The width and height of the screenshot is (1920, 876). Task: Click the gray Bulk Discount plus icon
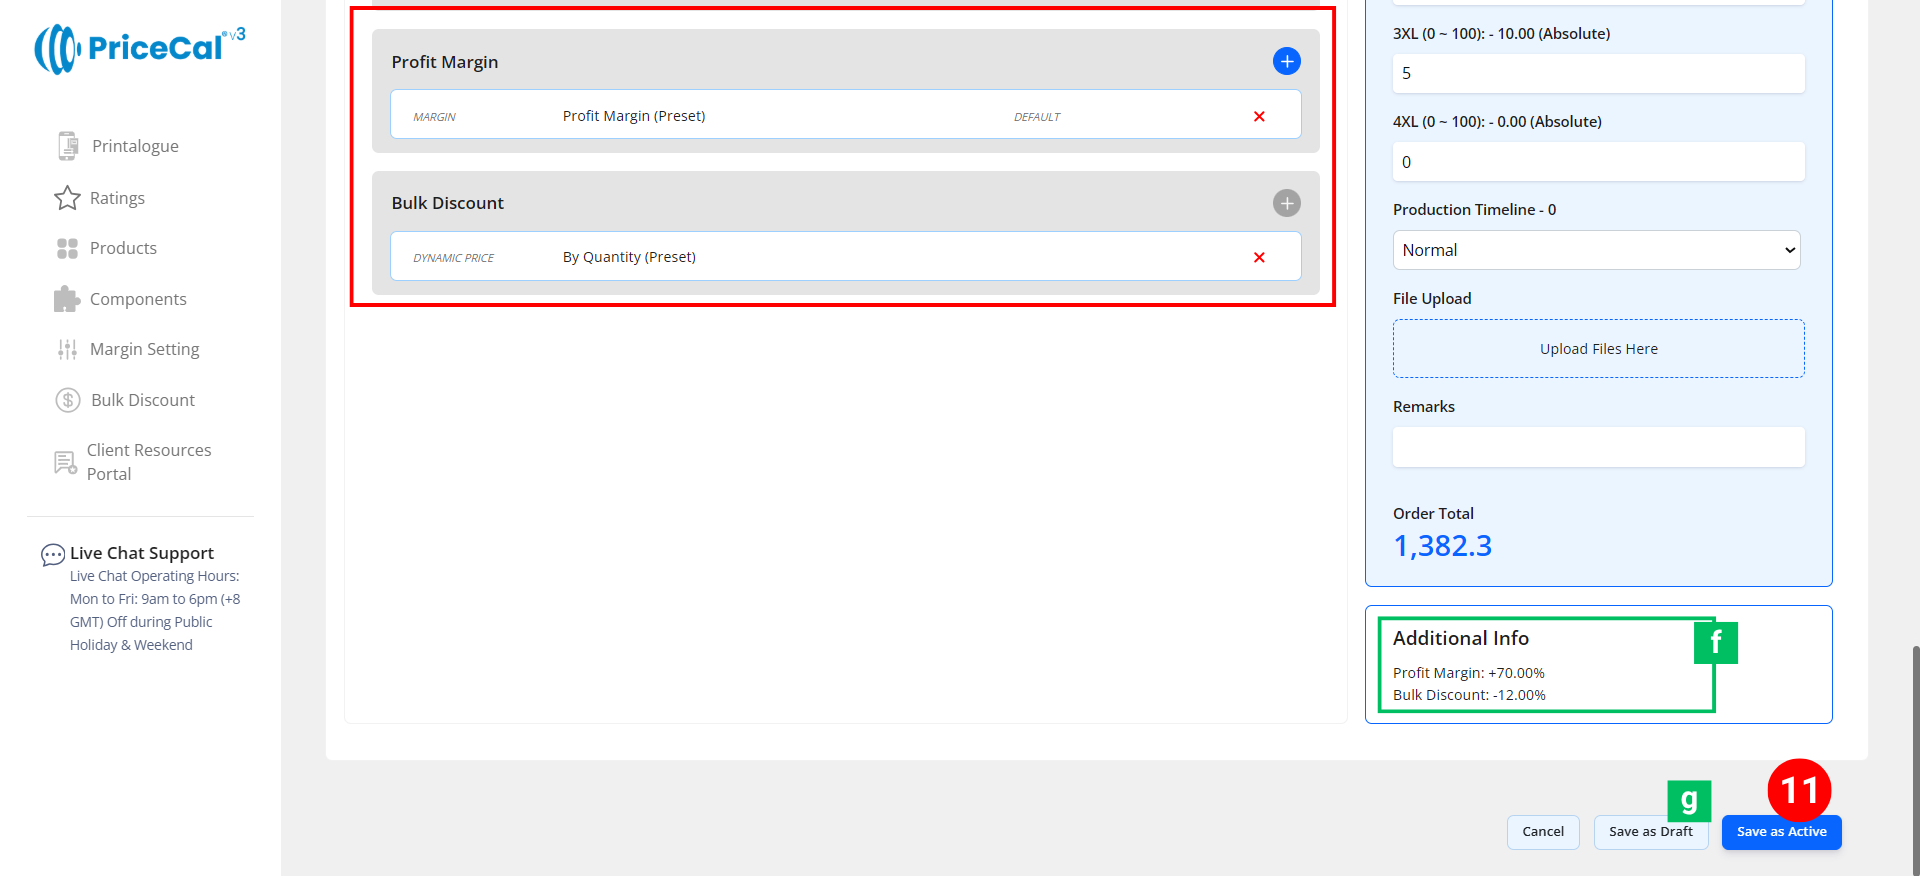[x=1286, y=203]
